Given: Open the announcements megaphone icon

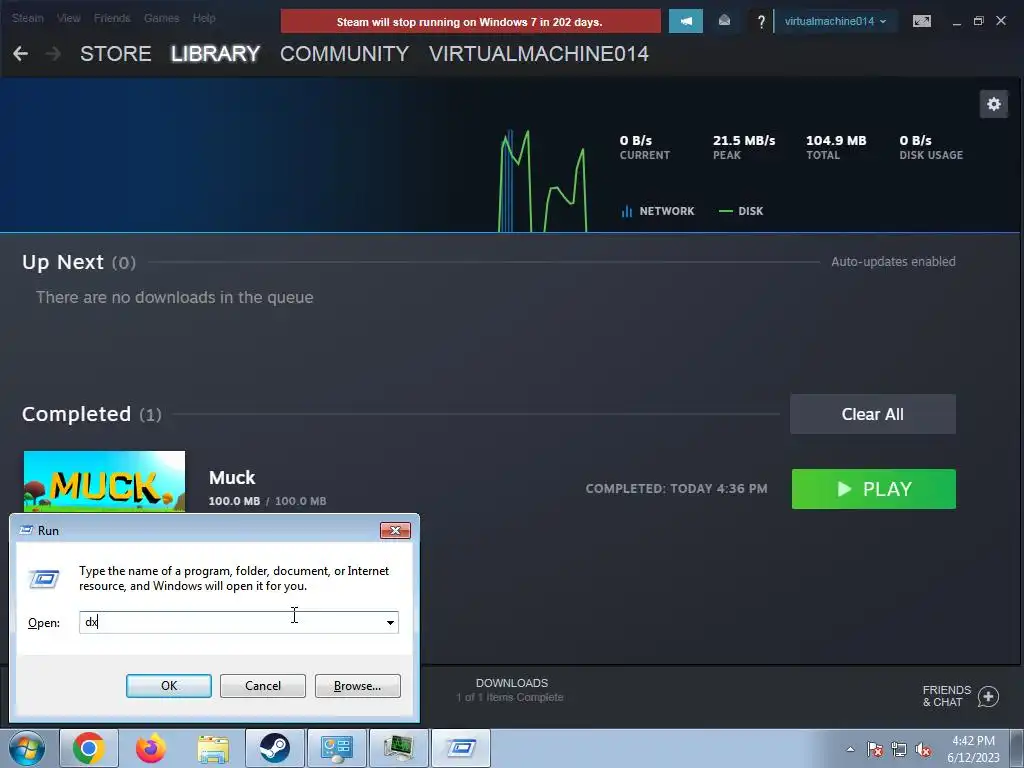Looking at the screenshot, I should (686, 21).
